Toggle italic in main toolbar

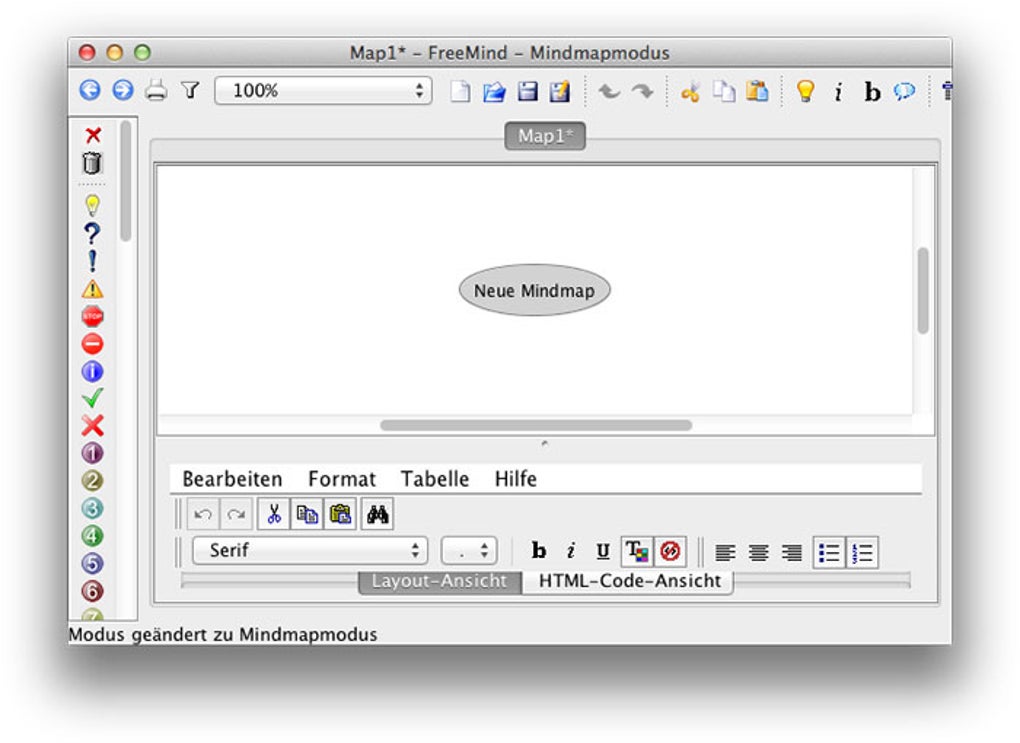click(x=839, y=92)
